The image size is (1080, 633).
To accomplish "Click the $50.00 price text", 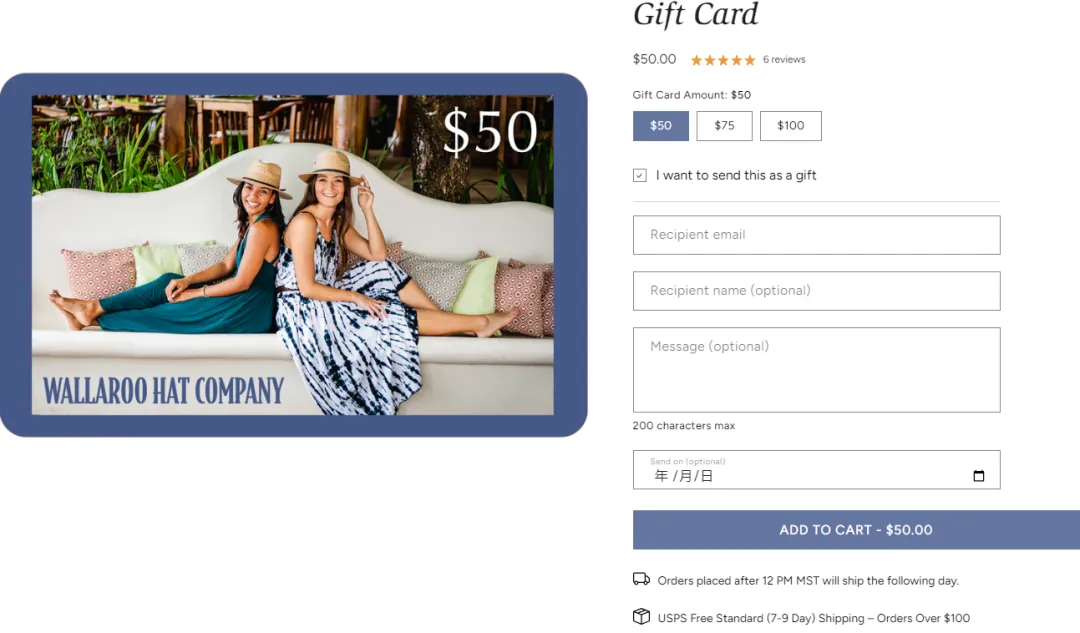I will [654, 59].
